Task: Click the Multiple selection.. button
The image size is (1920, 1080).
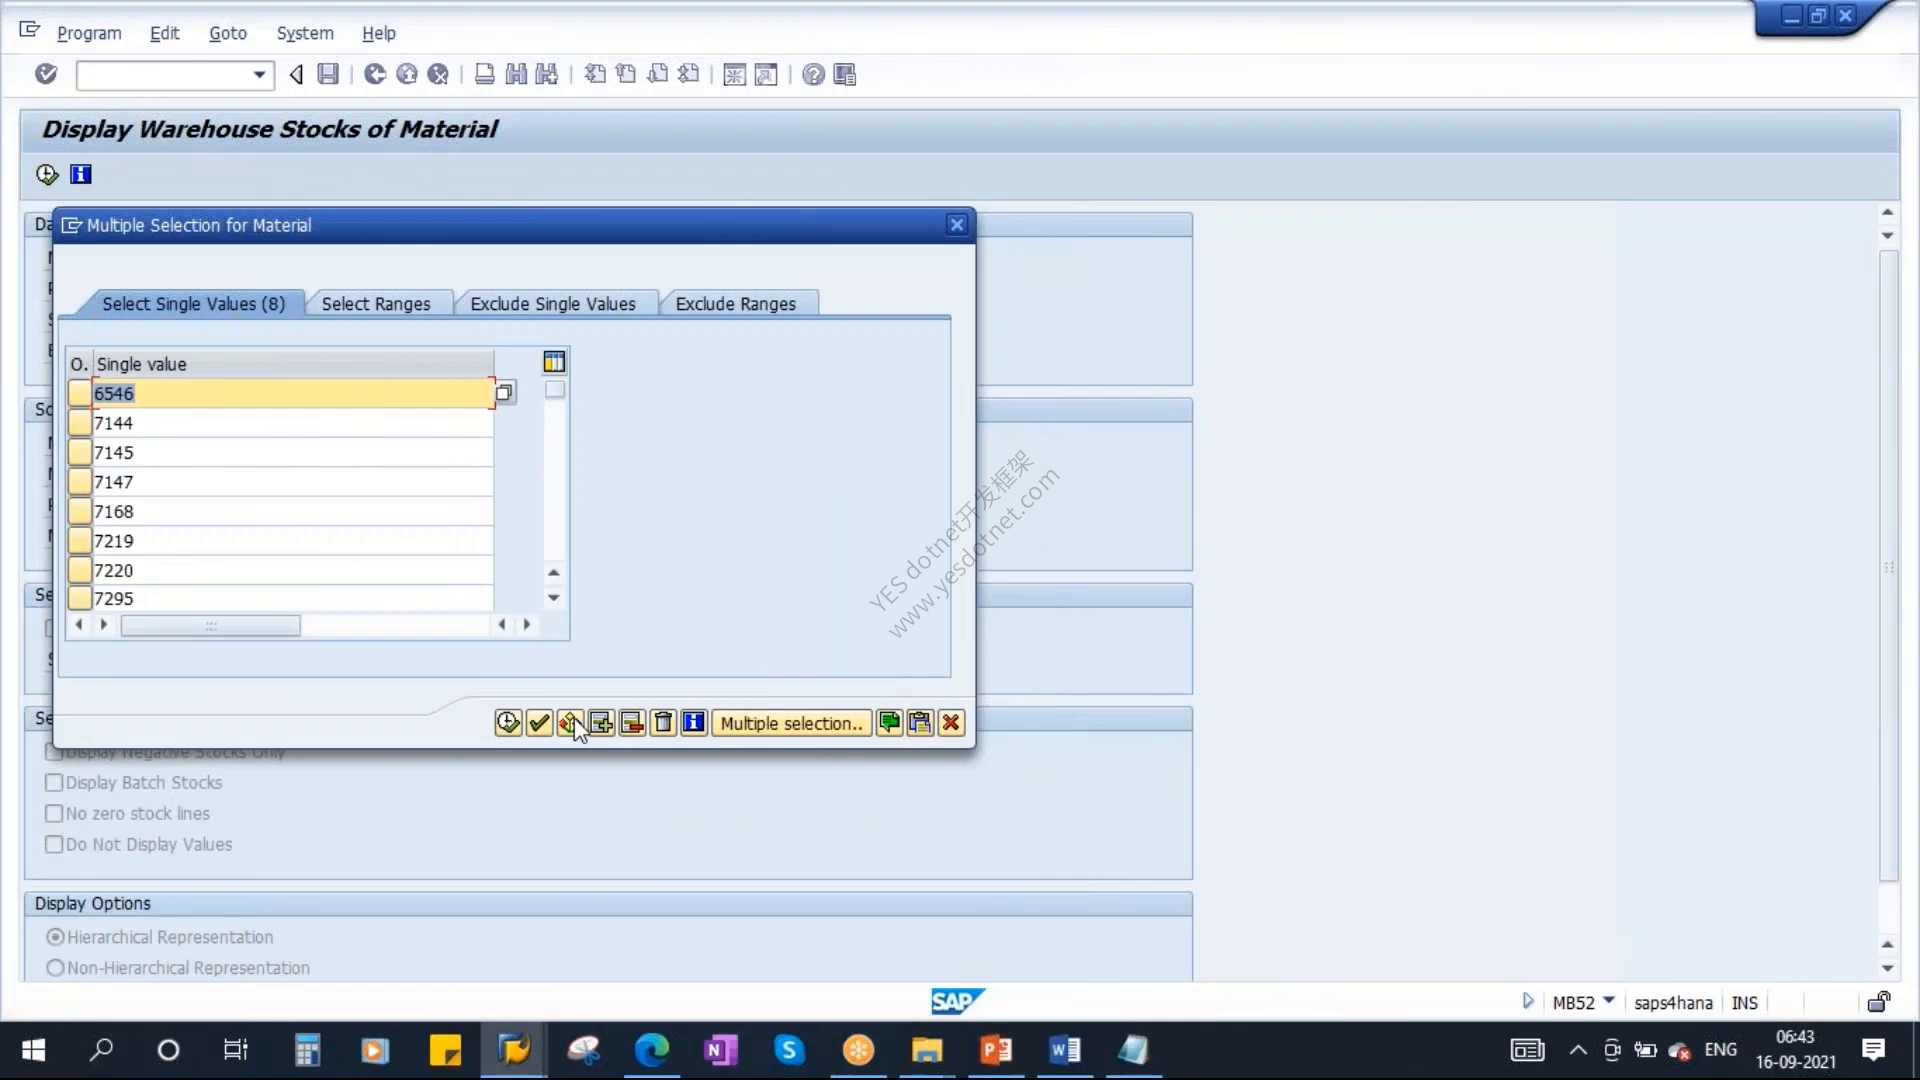Action: pyautogui.click(x=791, y=723)
